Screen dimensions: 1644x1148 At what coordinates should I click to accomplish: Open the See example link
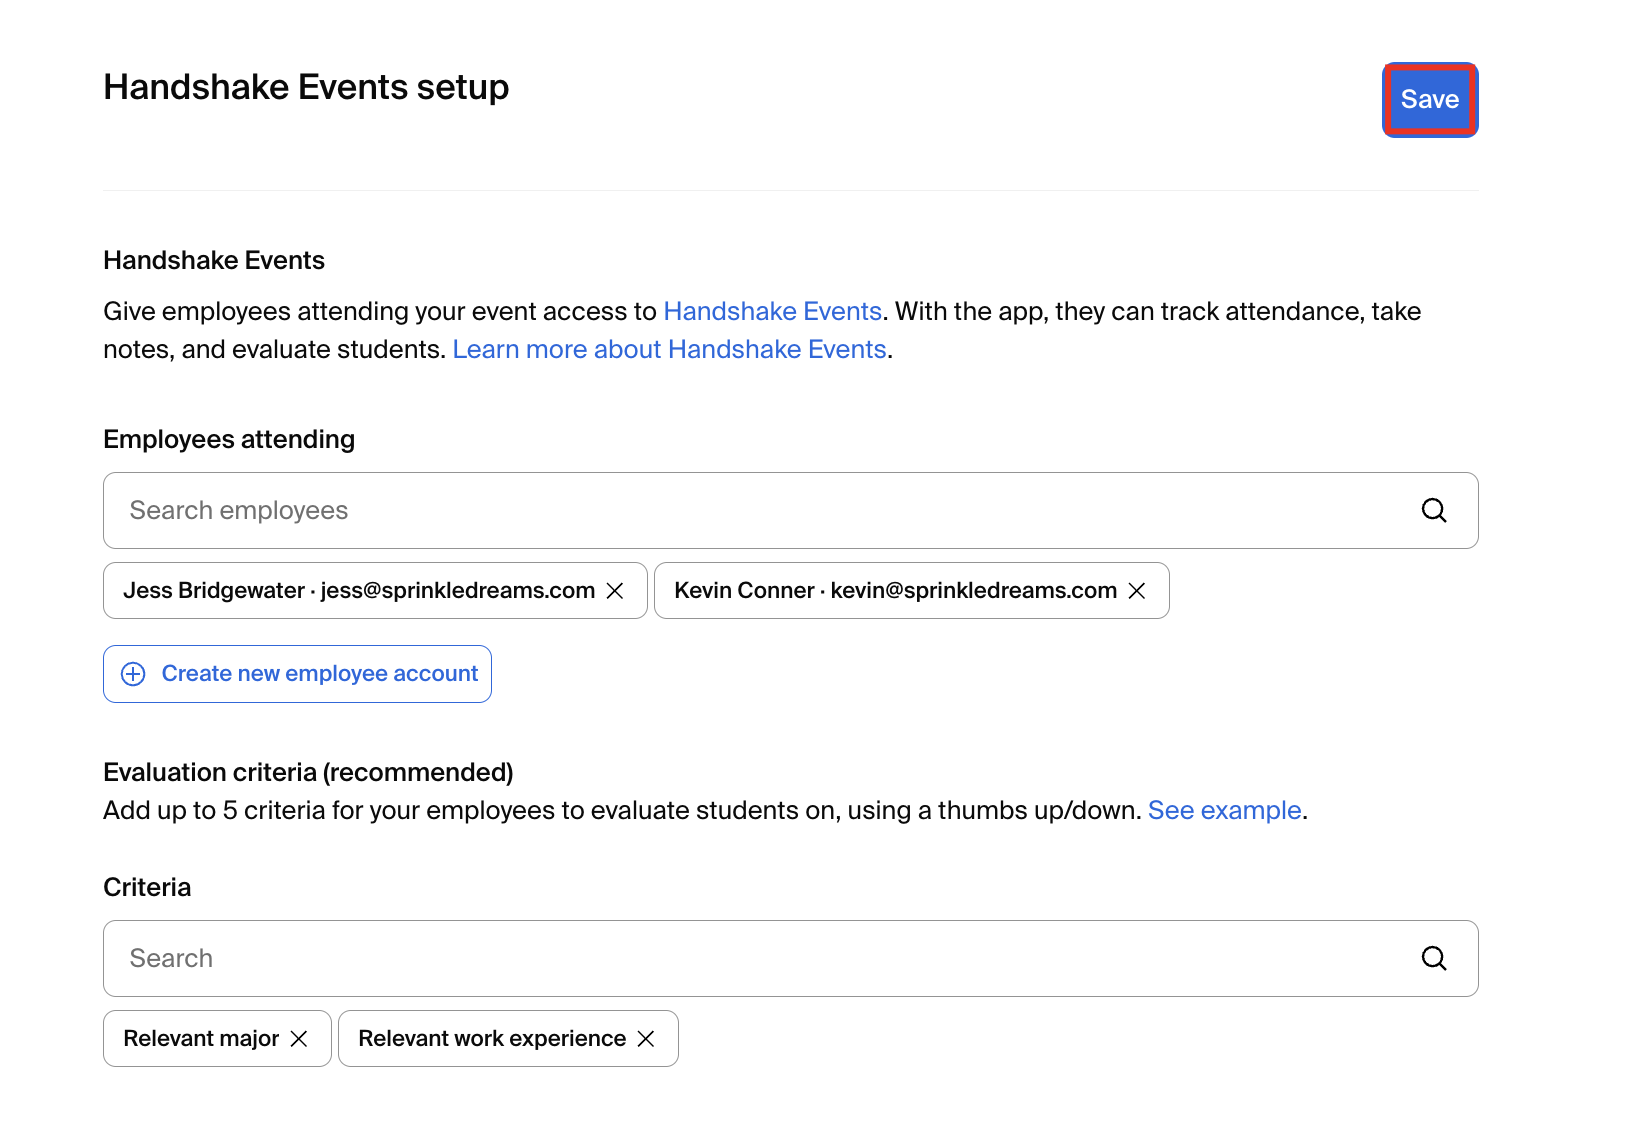(1224, 810)
